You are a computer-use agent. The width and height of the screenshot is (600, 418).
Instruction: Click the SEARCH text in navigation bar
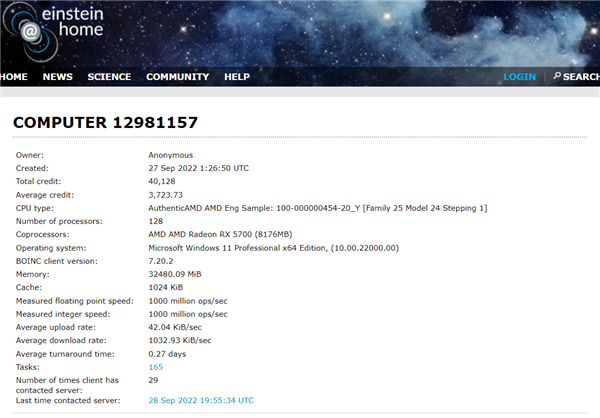(x=582, y=77)
